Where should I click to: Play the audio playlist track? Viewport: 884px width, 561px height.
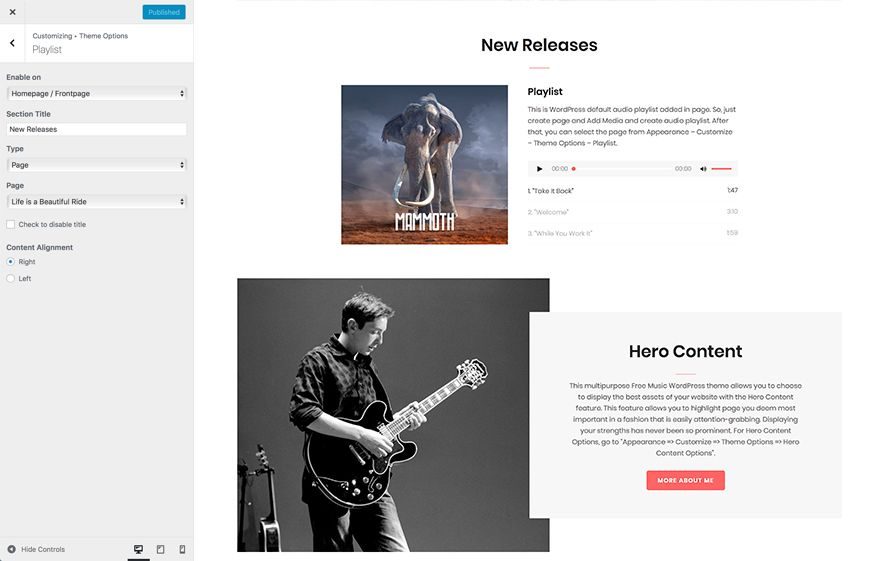(540, 169)
